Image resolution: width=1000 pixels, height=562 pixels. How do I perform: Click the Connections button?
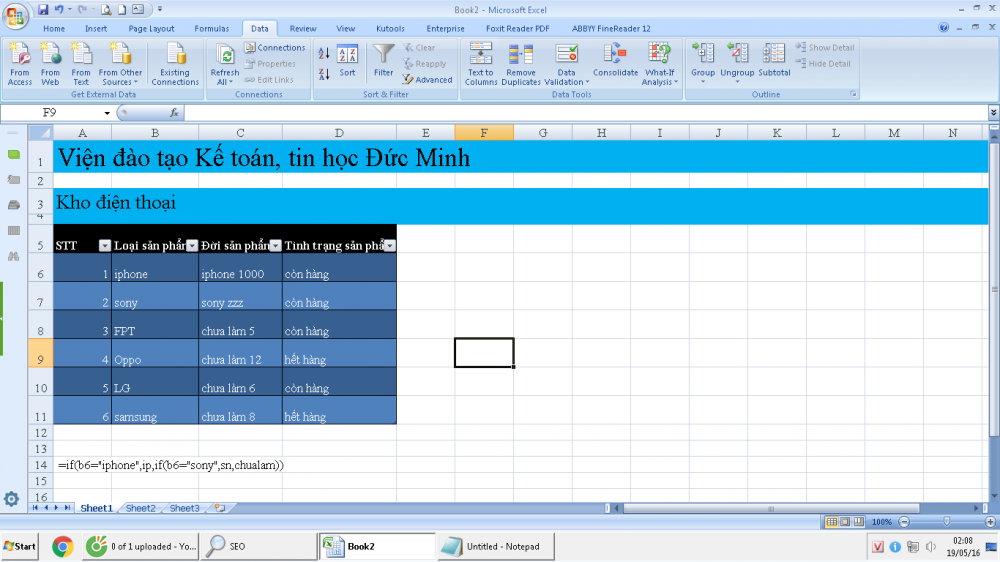click(x=275, y=47)
